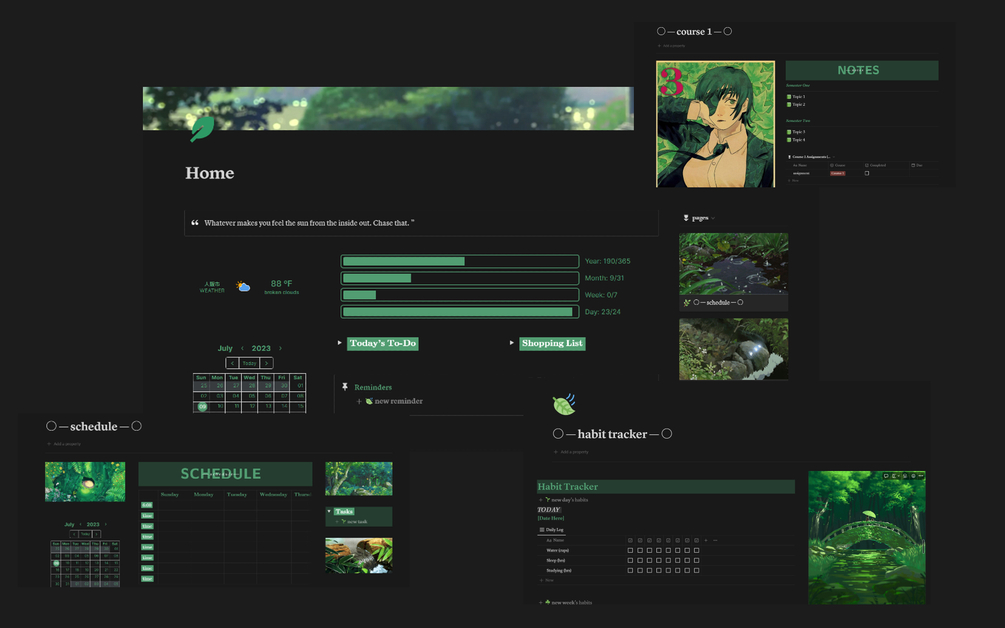Image resolution: width=1005 pixels, height=628 pixels.
Task: Click the waving leaf icon above habit tracker
Action: (x=563, y=403)
